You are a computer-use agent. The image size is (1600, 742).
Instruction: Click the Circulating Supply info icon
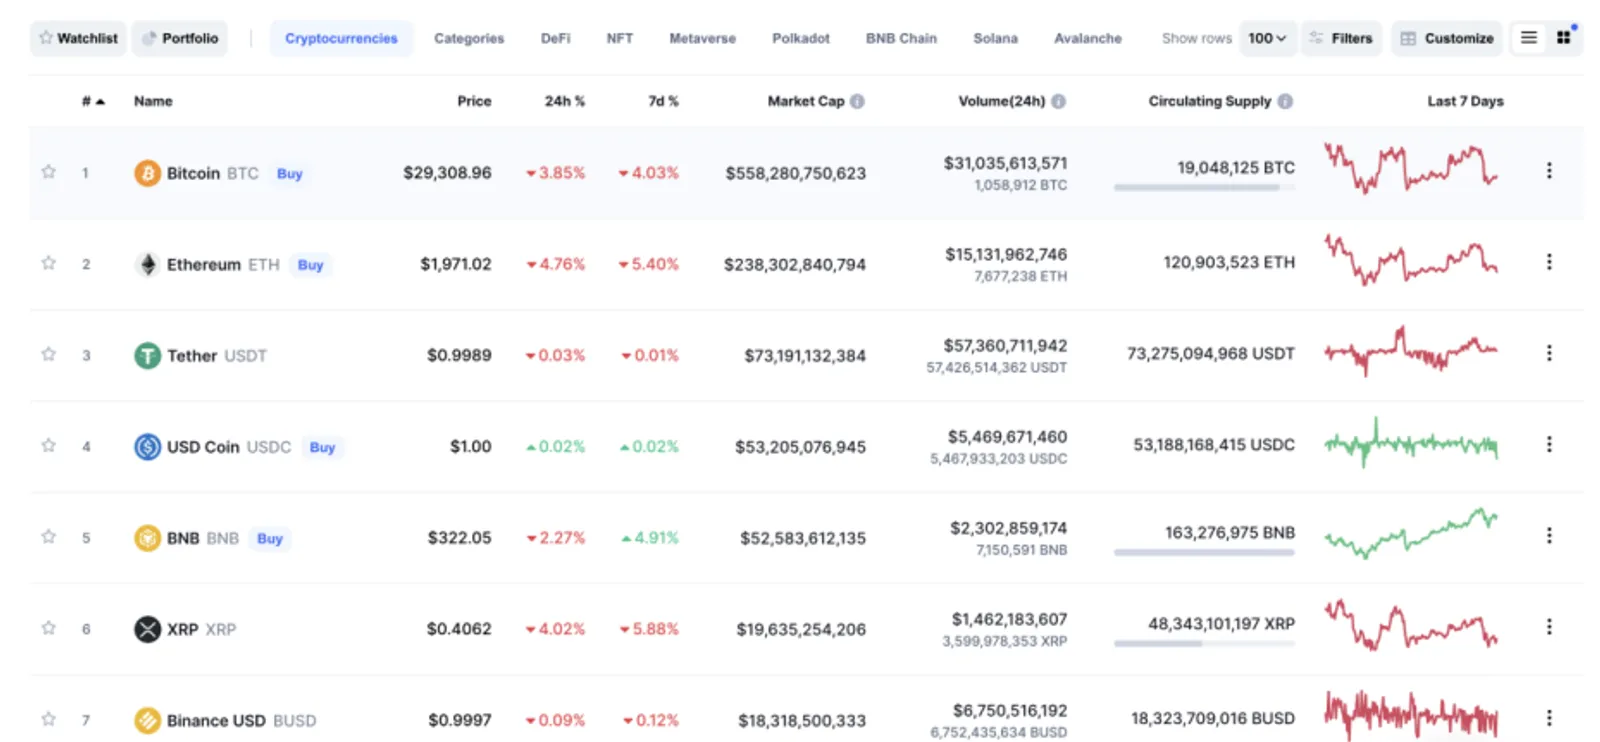pyautogui.click(x=1285, y=101)
